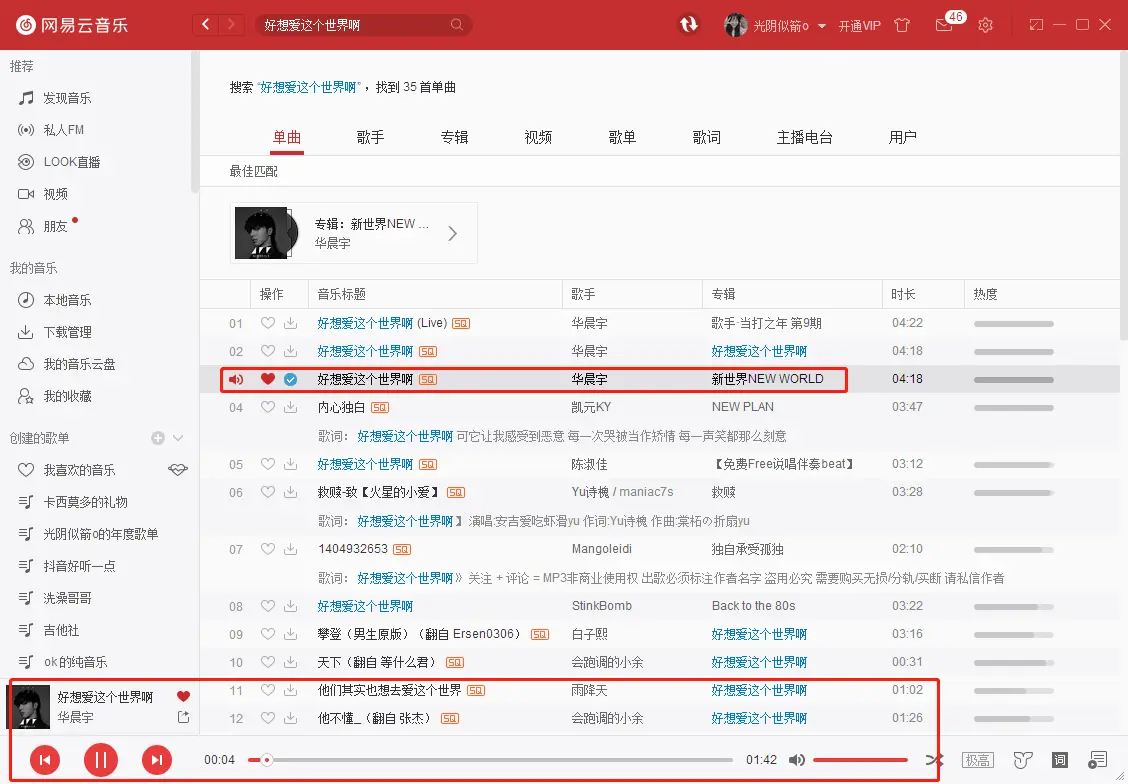
Task: Download track 01 好想爱这个世界啊 (Live)
Action: (x=291, y=324)
